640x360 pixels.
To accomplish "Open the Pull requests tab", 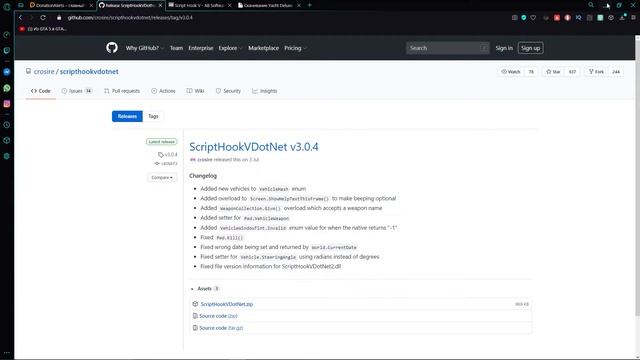I will (x=122, y=91).
